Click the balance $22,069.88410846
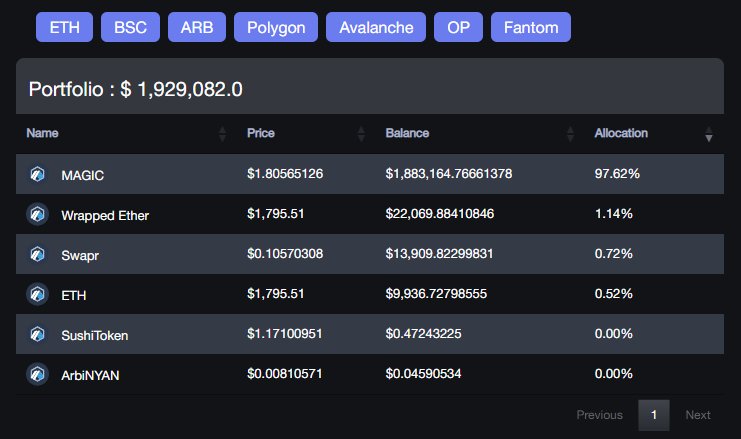The width and height of the screenshot is (741, 439). [440, 214]
